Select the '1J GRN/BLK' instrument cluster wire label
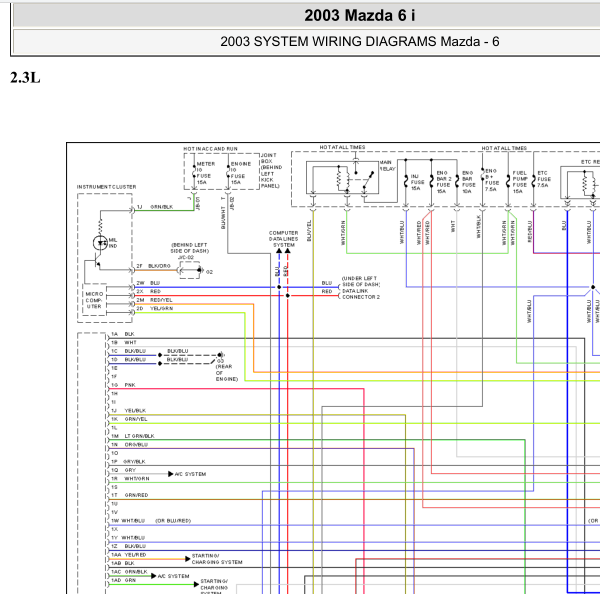 coord(155,207)
